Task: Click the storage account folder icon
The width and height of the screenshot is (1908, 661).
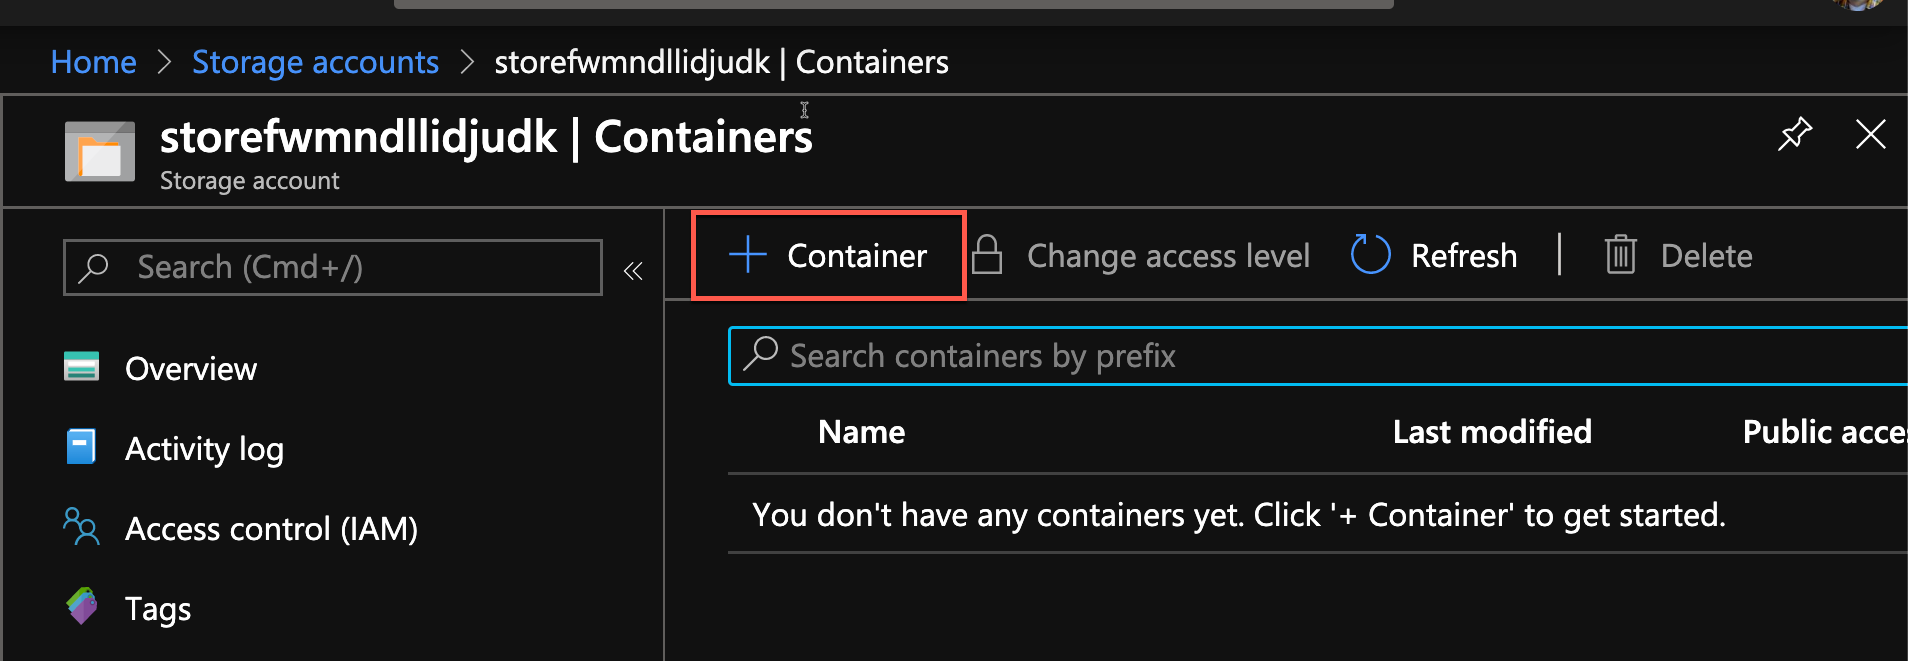Action: click(100, 152)
